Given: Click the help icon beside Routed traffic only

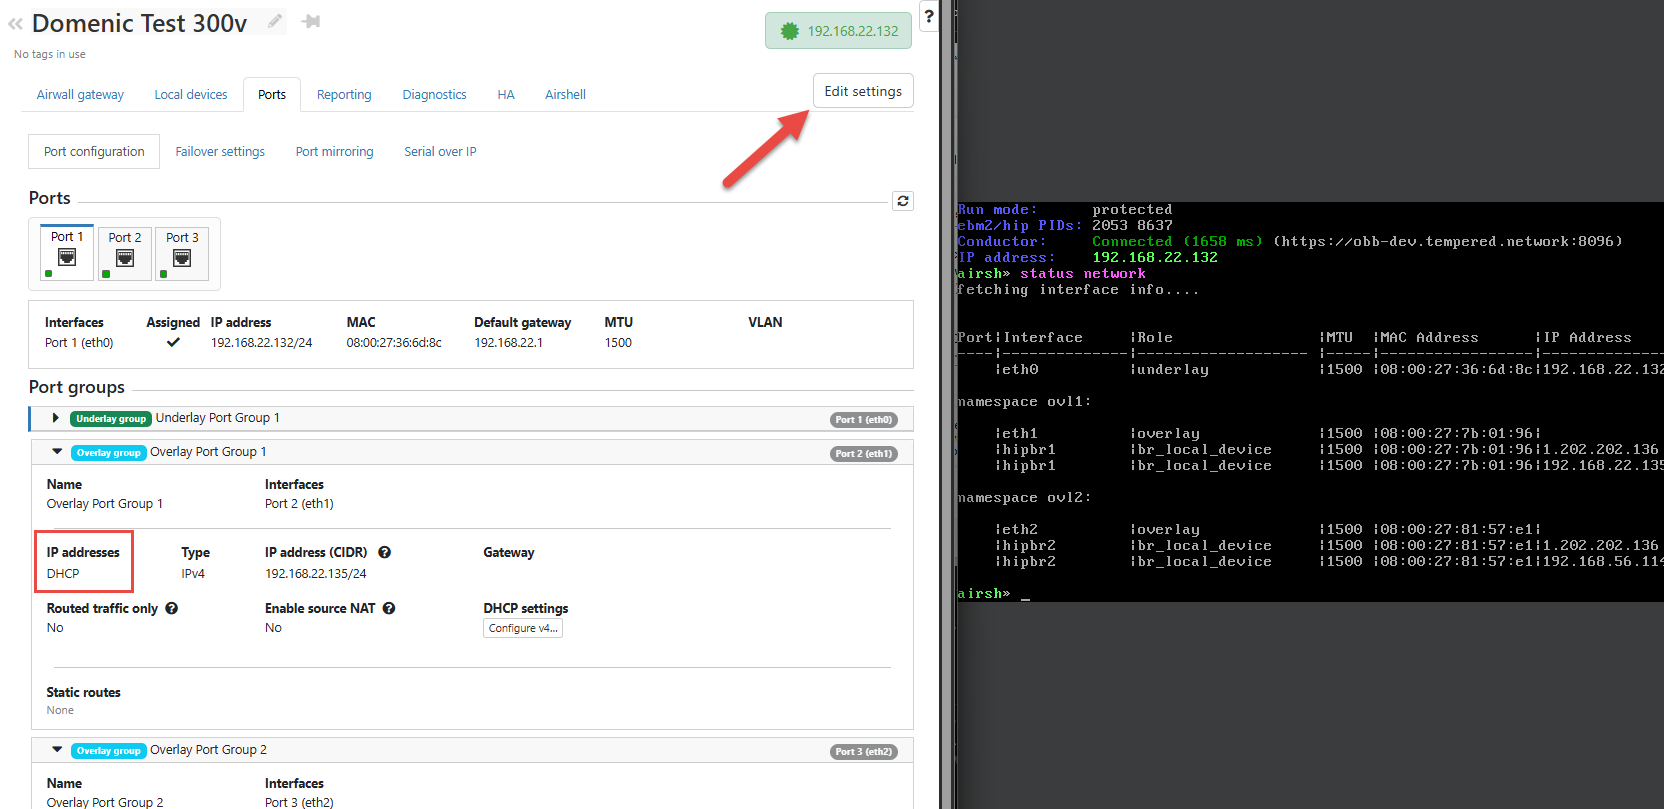Looking at the screenshot, I should (172, 608).
